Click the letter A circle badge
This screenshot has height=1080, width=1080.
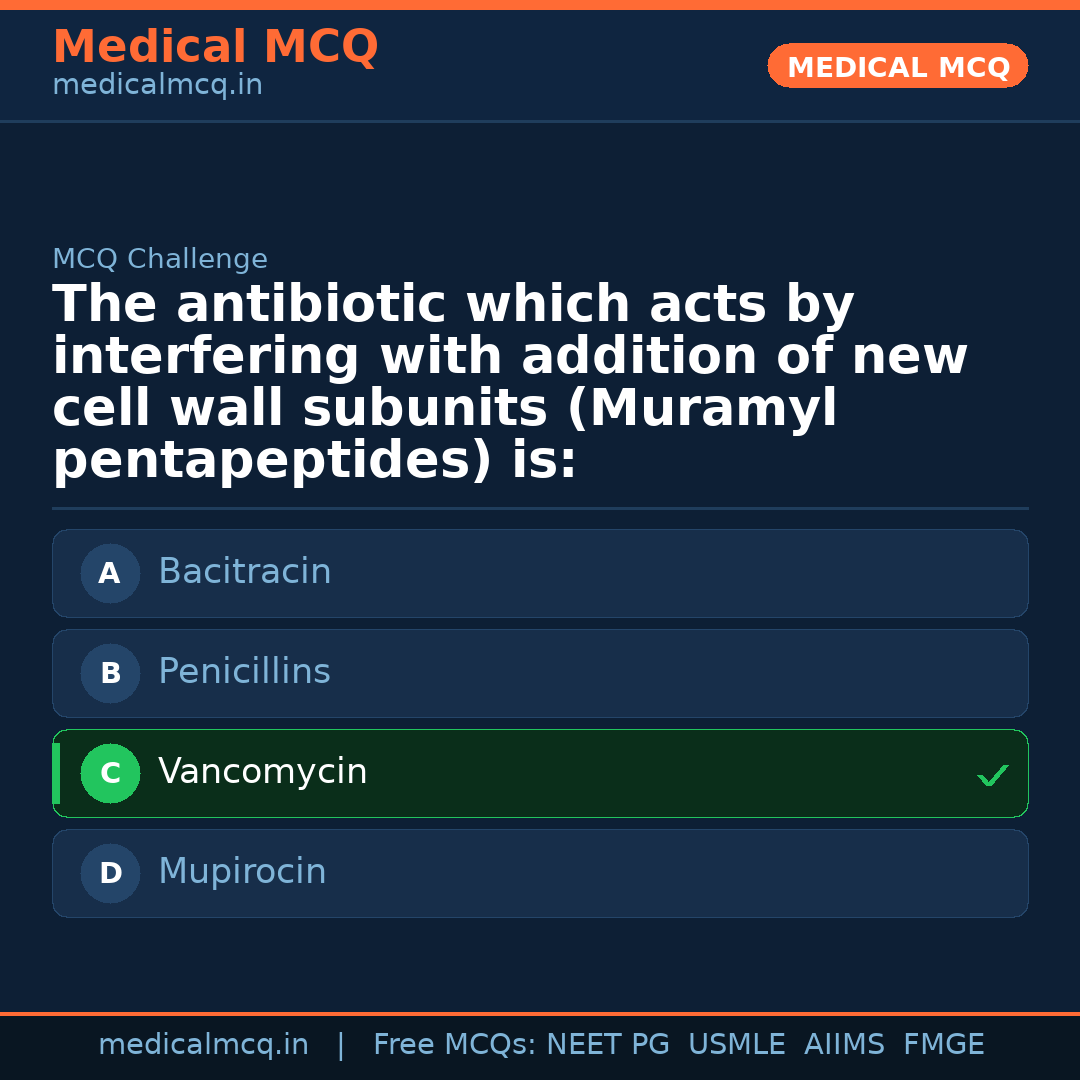(110, 574)
